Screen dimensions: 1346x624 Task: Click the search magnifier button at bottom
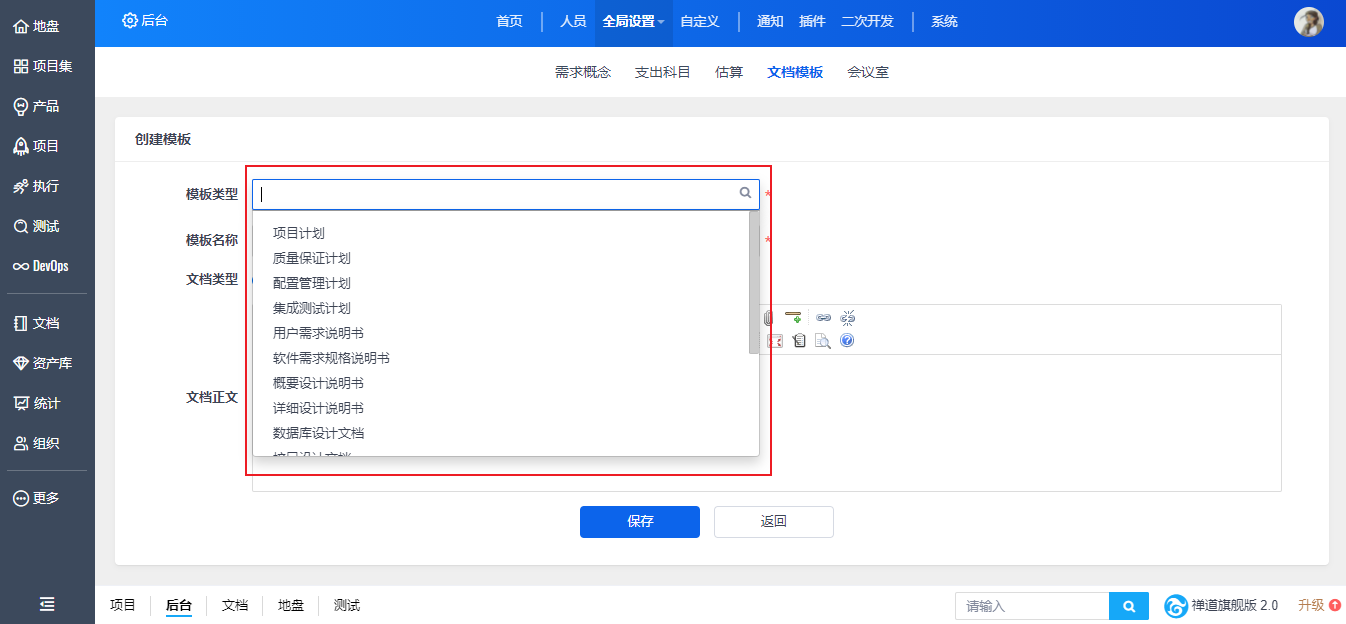1129,606
